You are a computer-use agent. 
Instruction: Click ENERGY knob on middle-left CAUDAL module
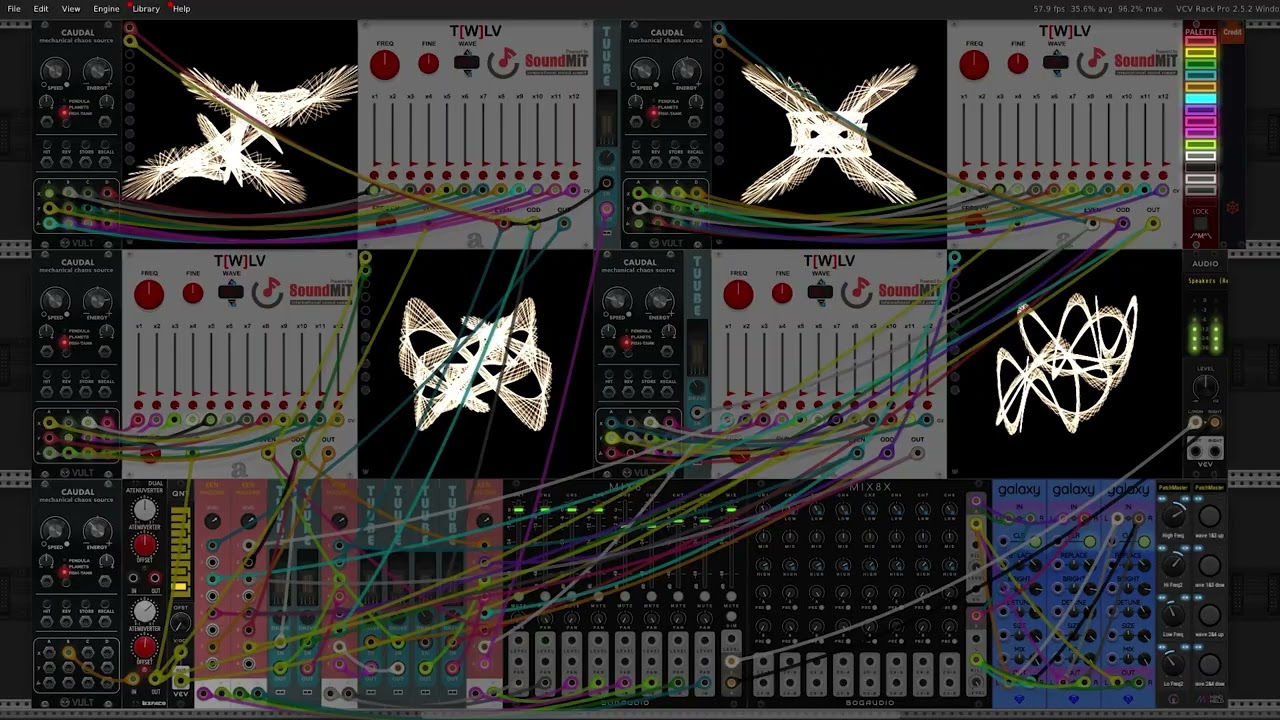[x=97, y=299]
